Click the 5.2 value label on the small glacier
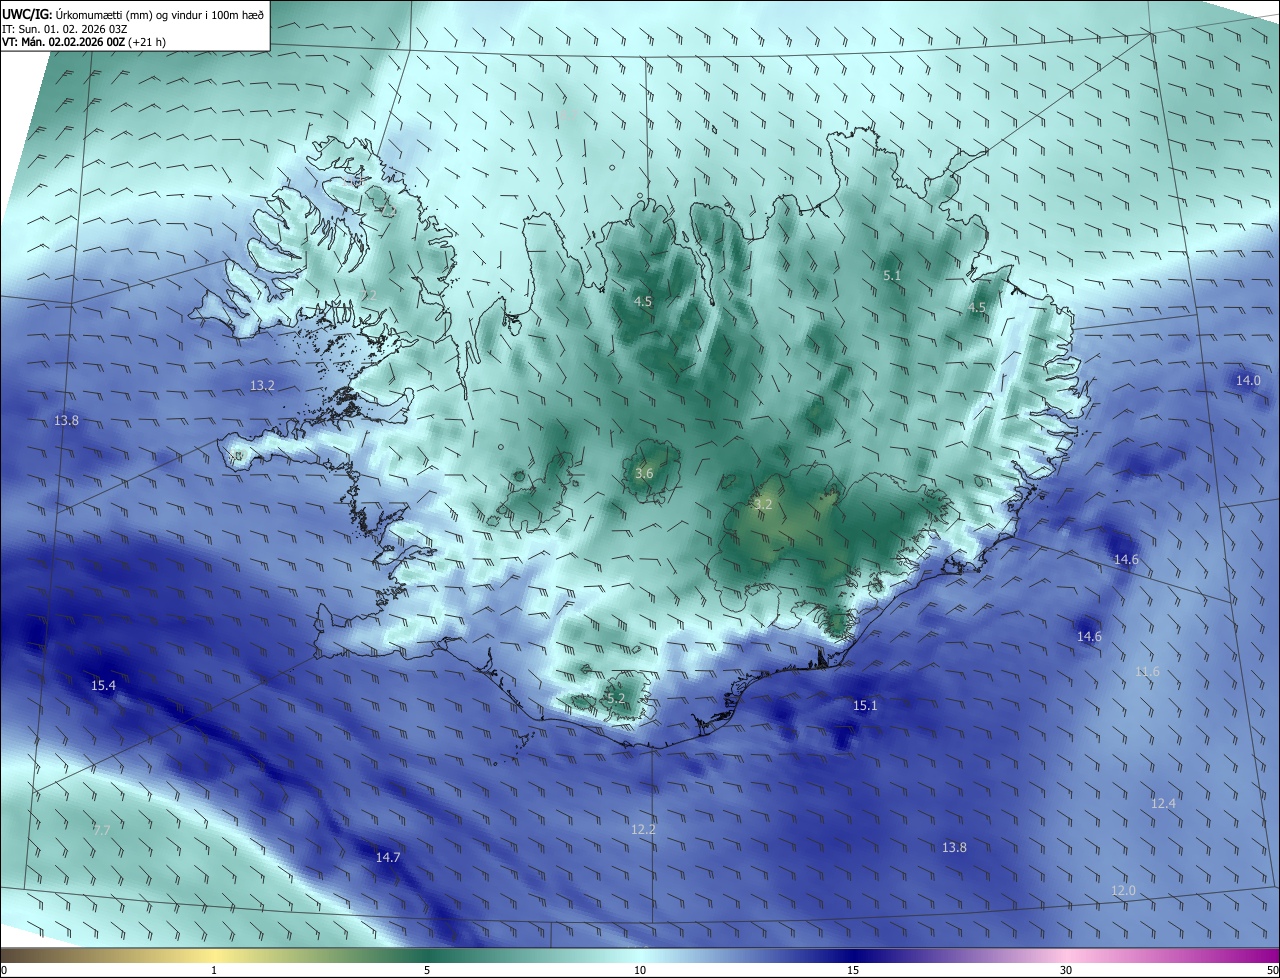 (615, 698)
